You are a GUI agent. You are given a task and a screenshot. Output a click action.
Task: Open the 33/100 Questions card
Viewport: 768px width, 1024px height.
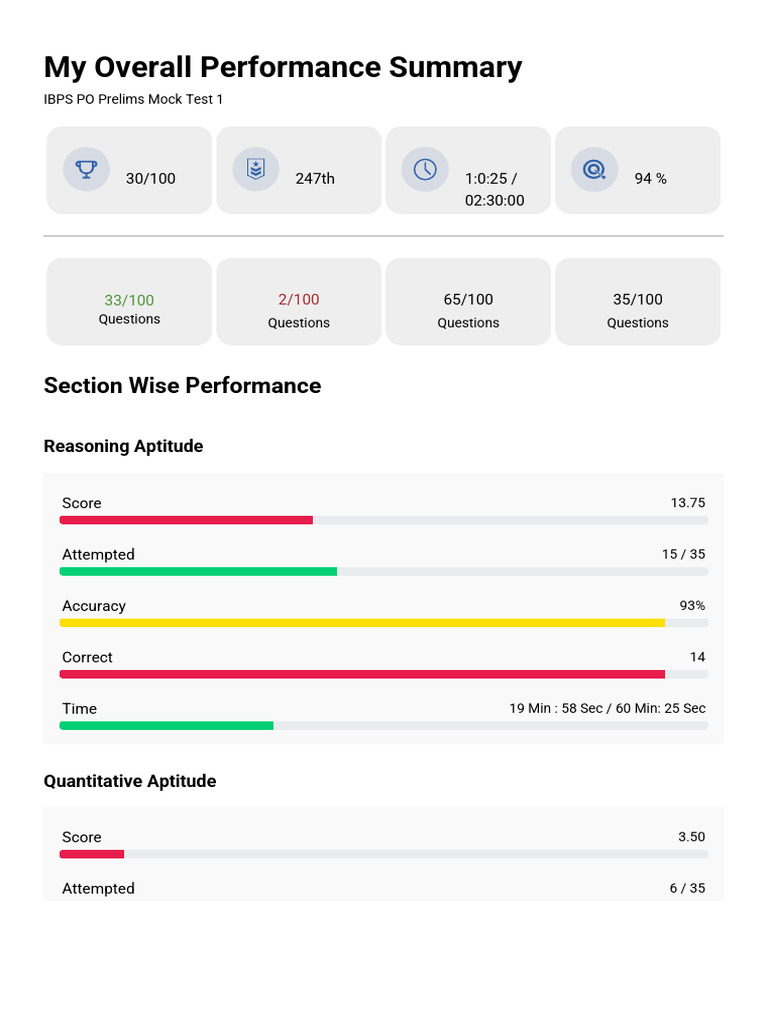pos(129,302)
